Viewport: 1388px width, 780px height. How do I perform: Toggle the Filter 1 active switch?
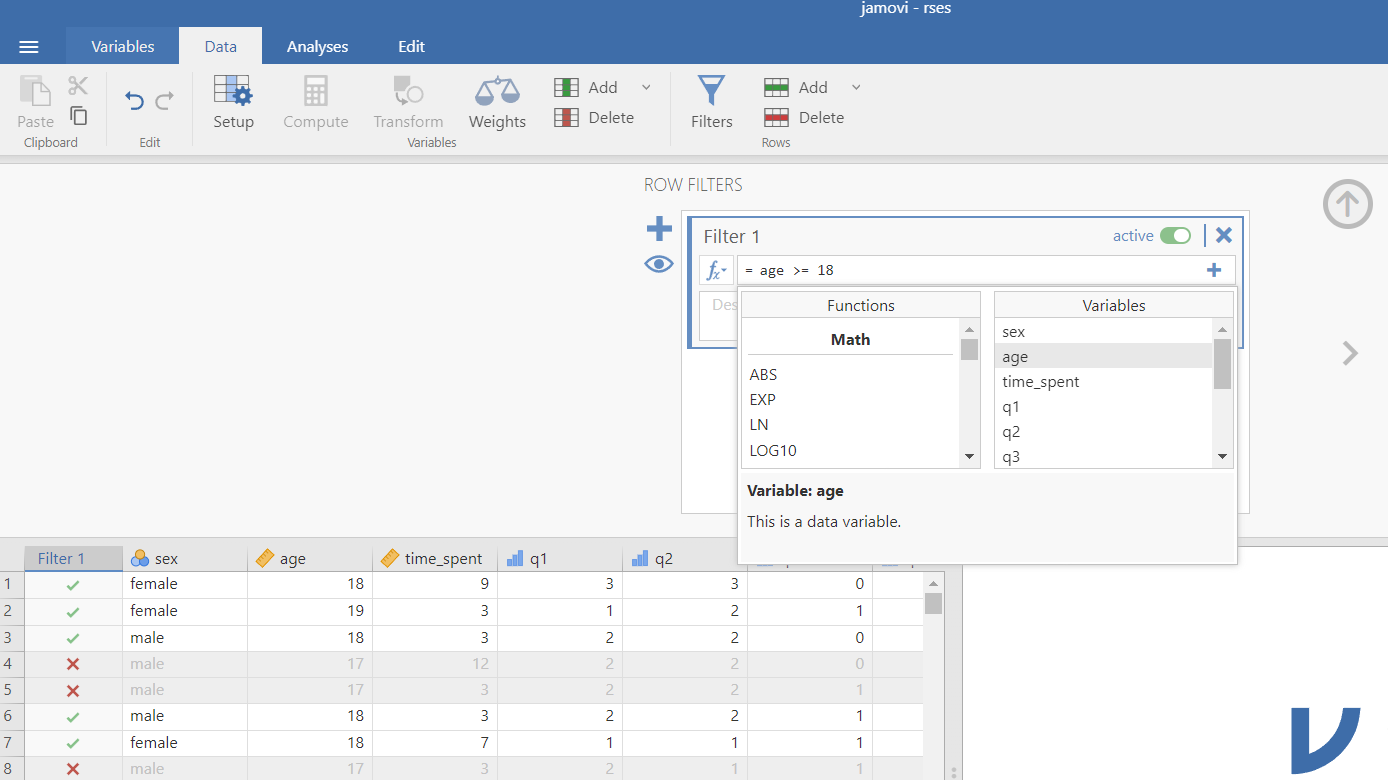click(1175, 236)
